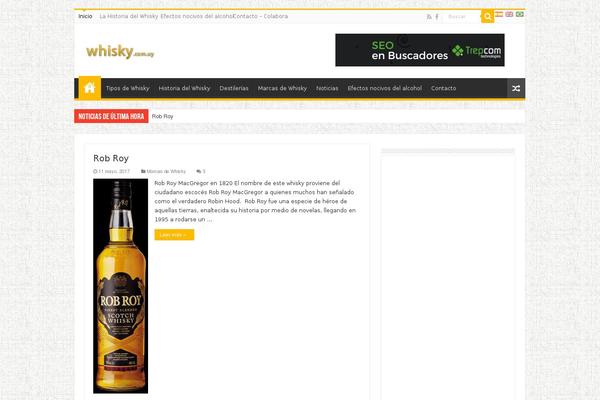Open the Rob Roy article title
The image size is (600, 400).
[111, 158]
